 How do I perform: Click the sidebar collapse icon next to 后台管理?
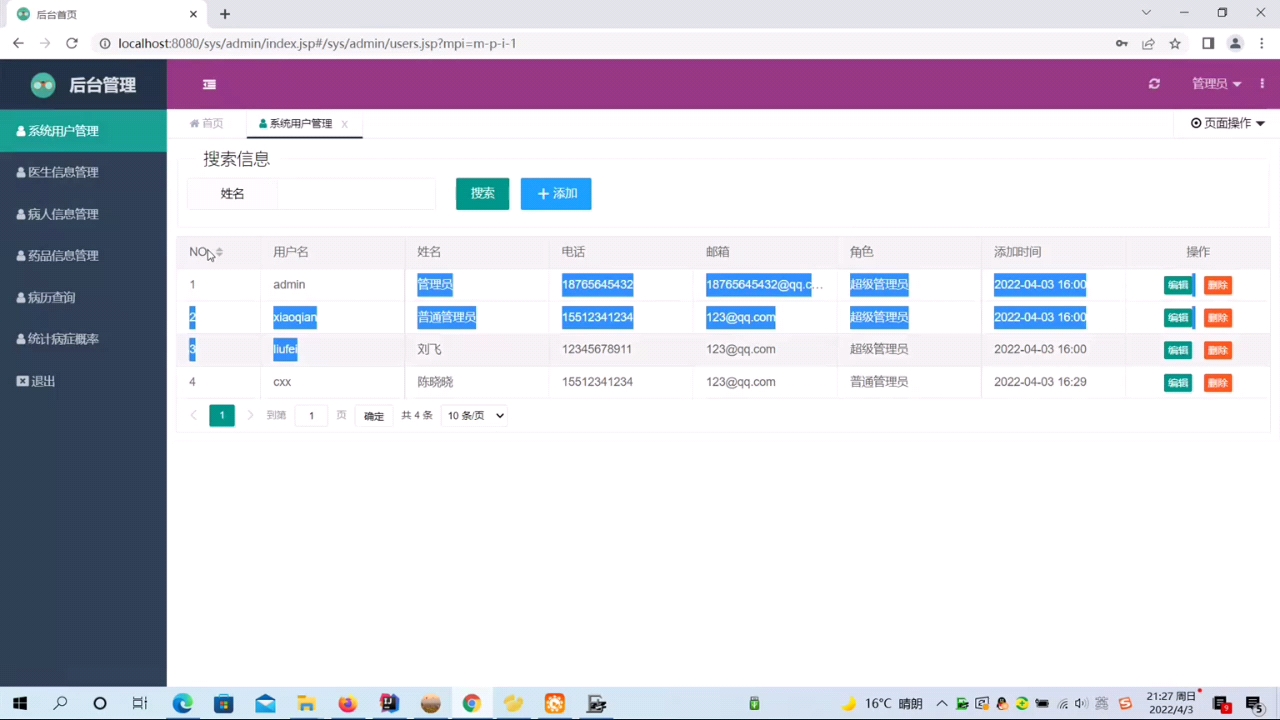[209, 84]
